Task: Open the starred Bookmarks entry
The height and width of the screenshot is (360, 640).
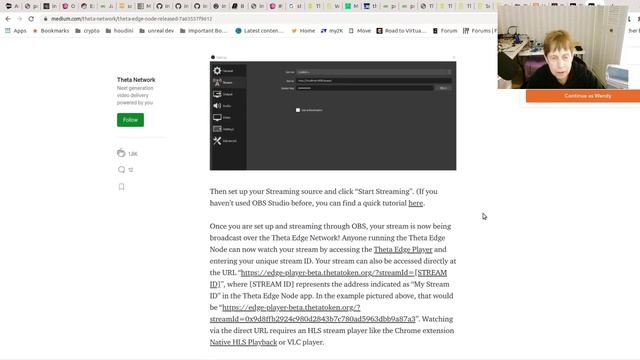Action: [x=51, y=31]
